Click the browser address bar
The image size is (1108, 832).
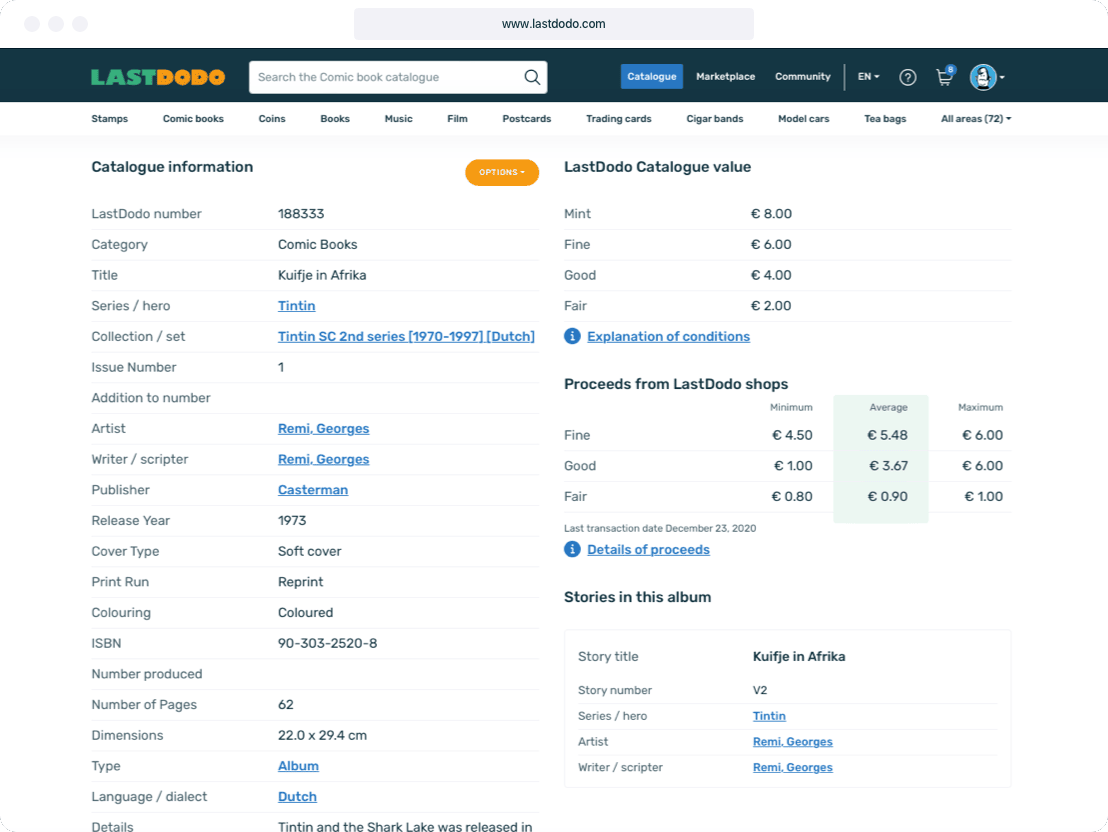pyautogui.click(x=553, y=24)
